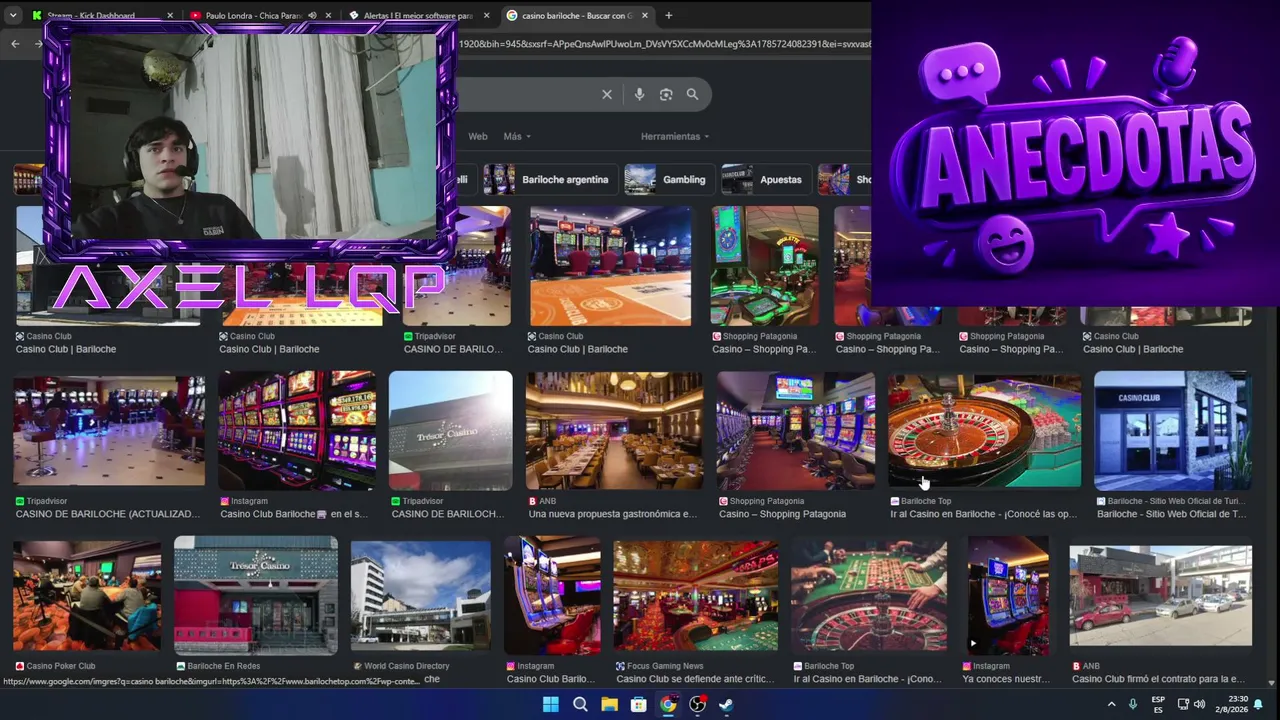Image resolution: width=1280 pixels, height=720 pixels.
Task: Switch to Chrome on the taskbar
Action: pos(668,704)
